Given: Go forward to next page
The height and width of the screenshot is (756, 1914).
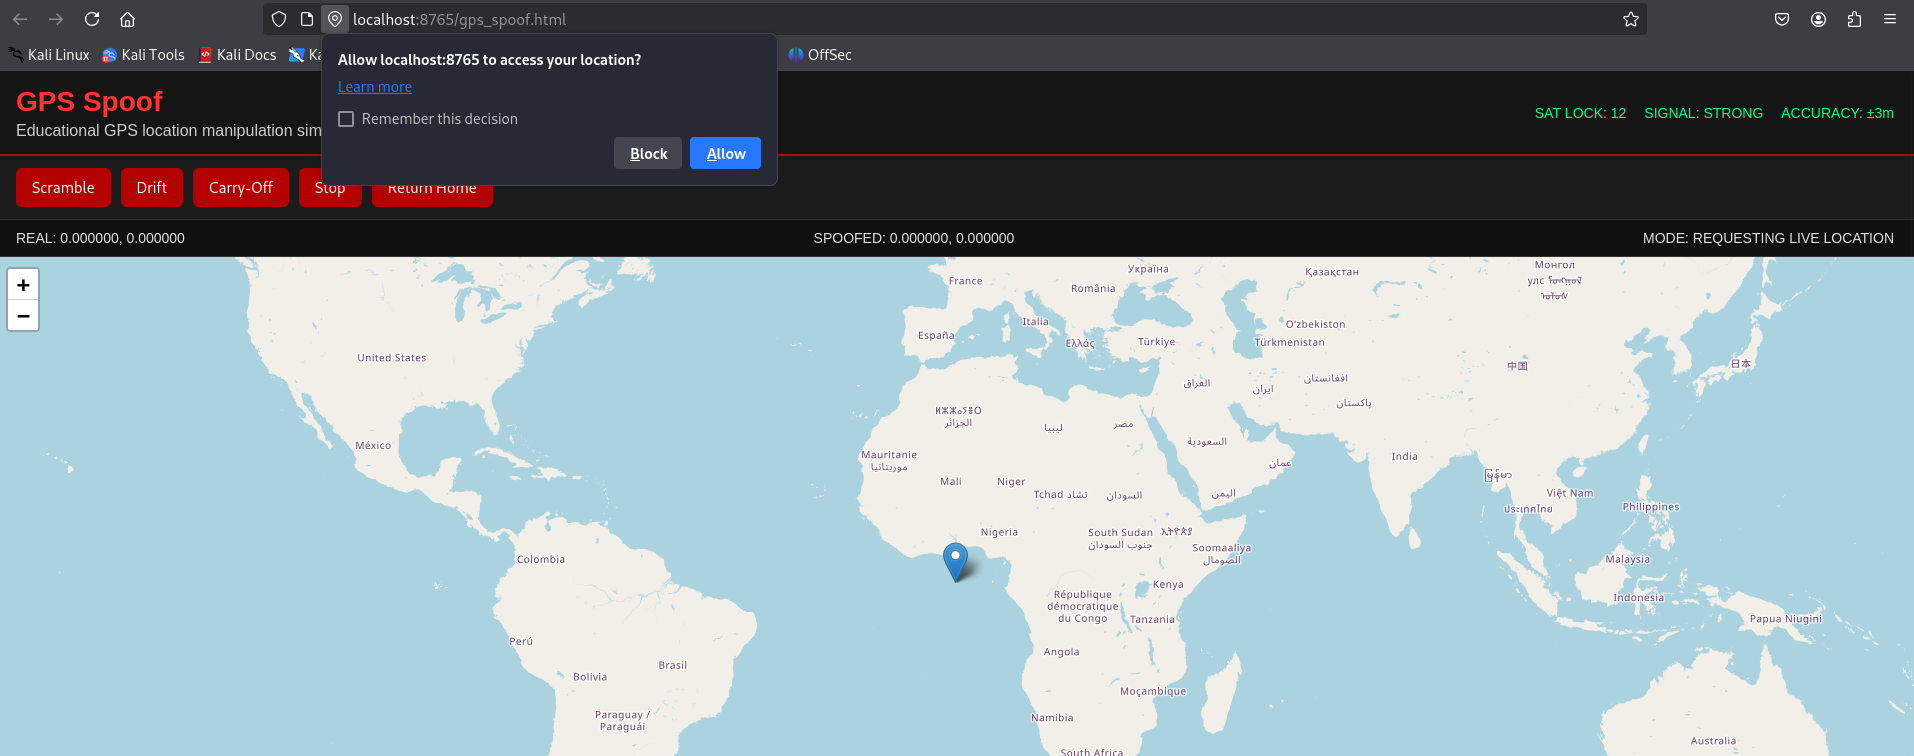Looking at the screenshot, I should 56,19.
